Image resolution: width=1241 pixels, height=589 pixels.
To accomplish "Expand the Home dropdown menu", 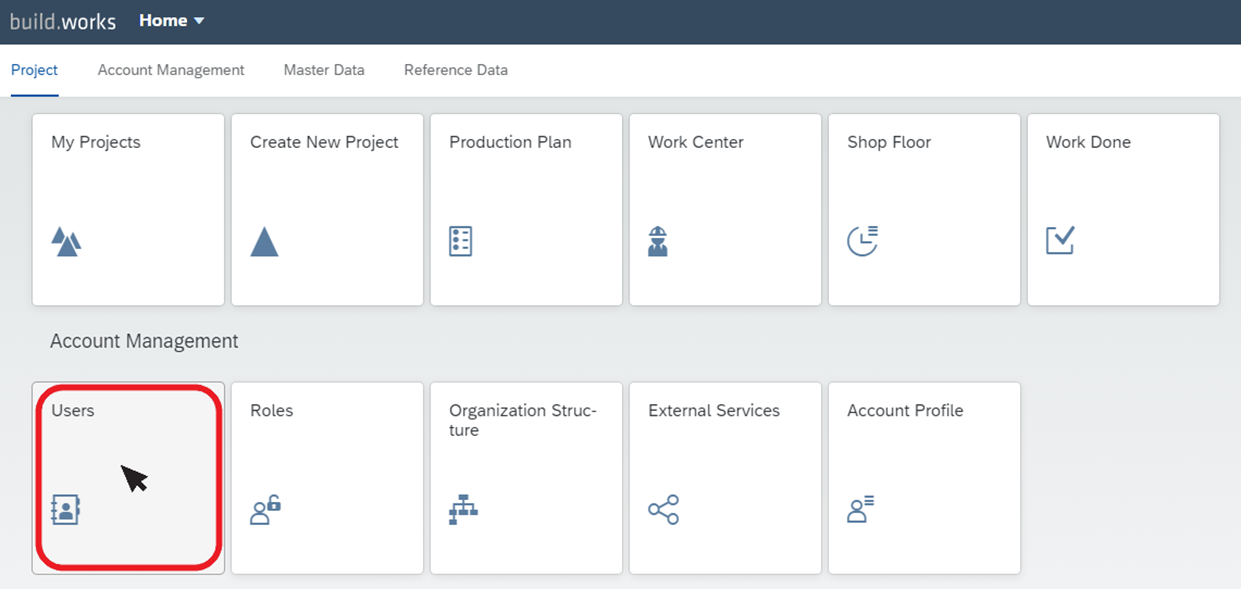I will coord(172,21).
